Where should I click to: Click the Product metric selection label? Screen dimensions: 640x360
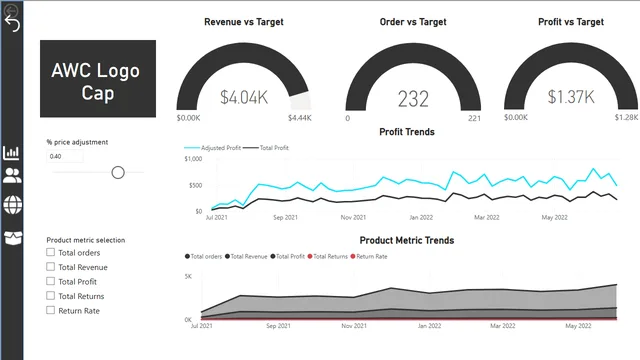[86, 240]
